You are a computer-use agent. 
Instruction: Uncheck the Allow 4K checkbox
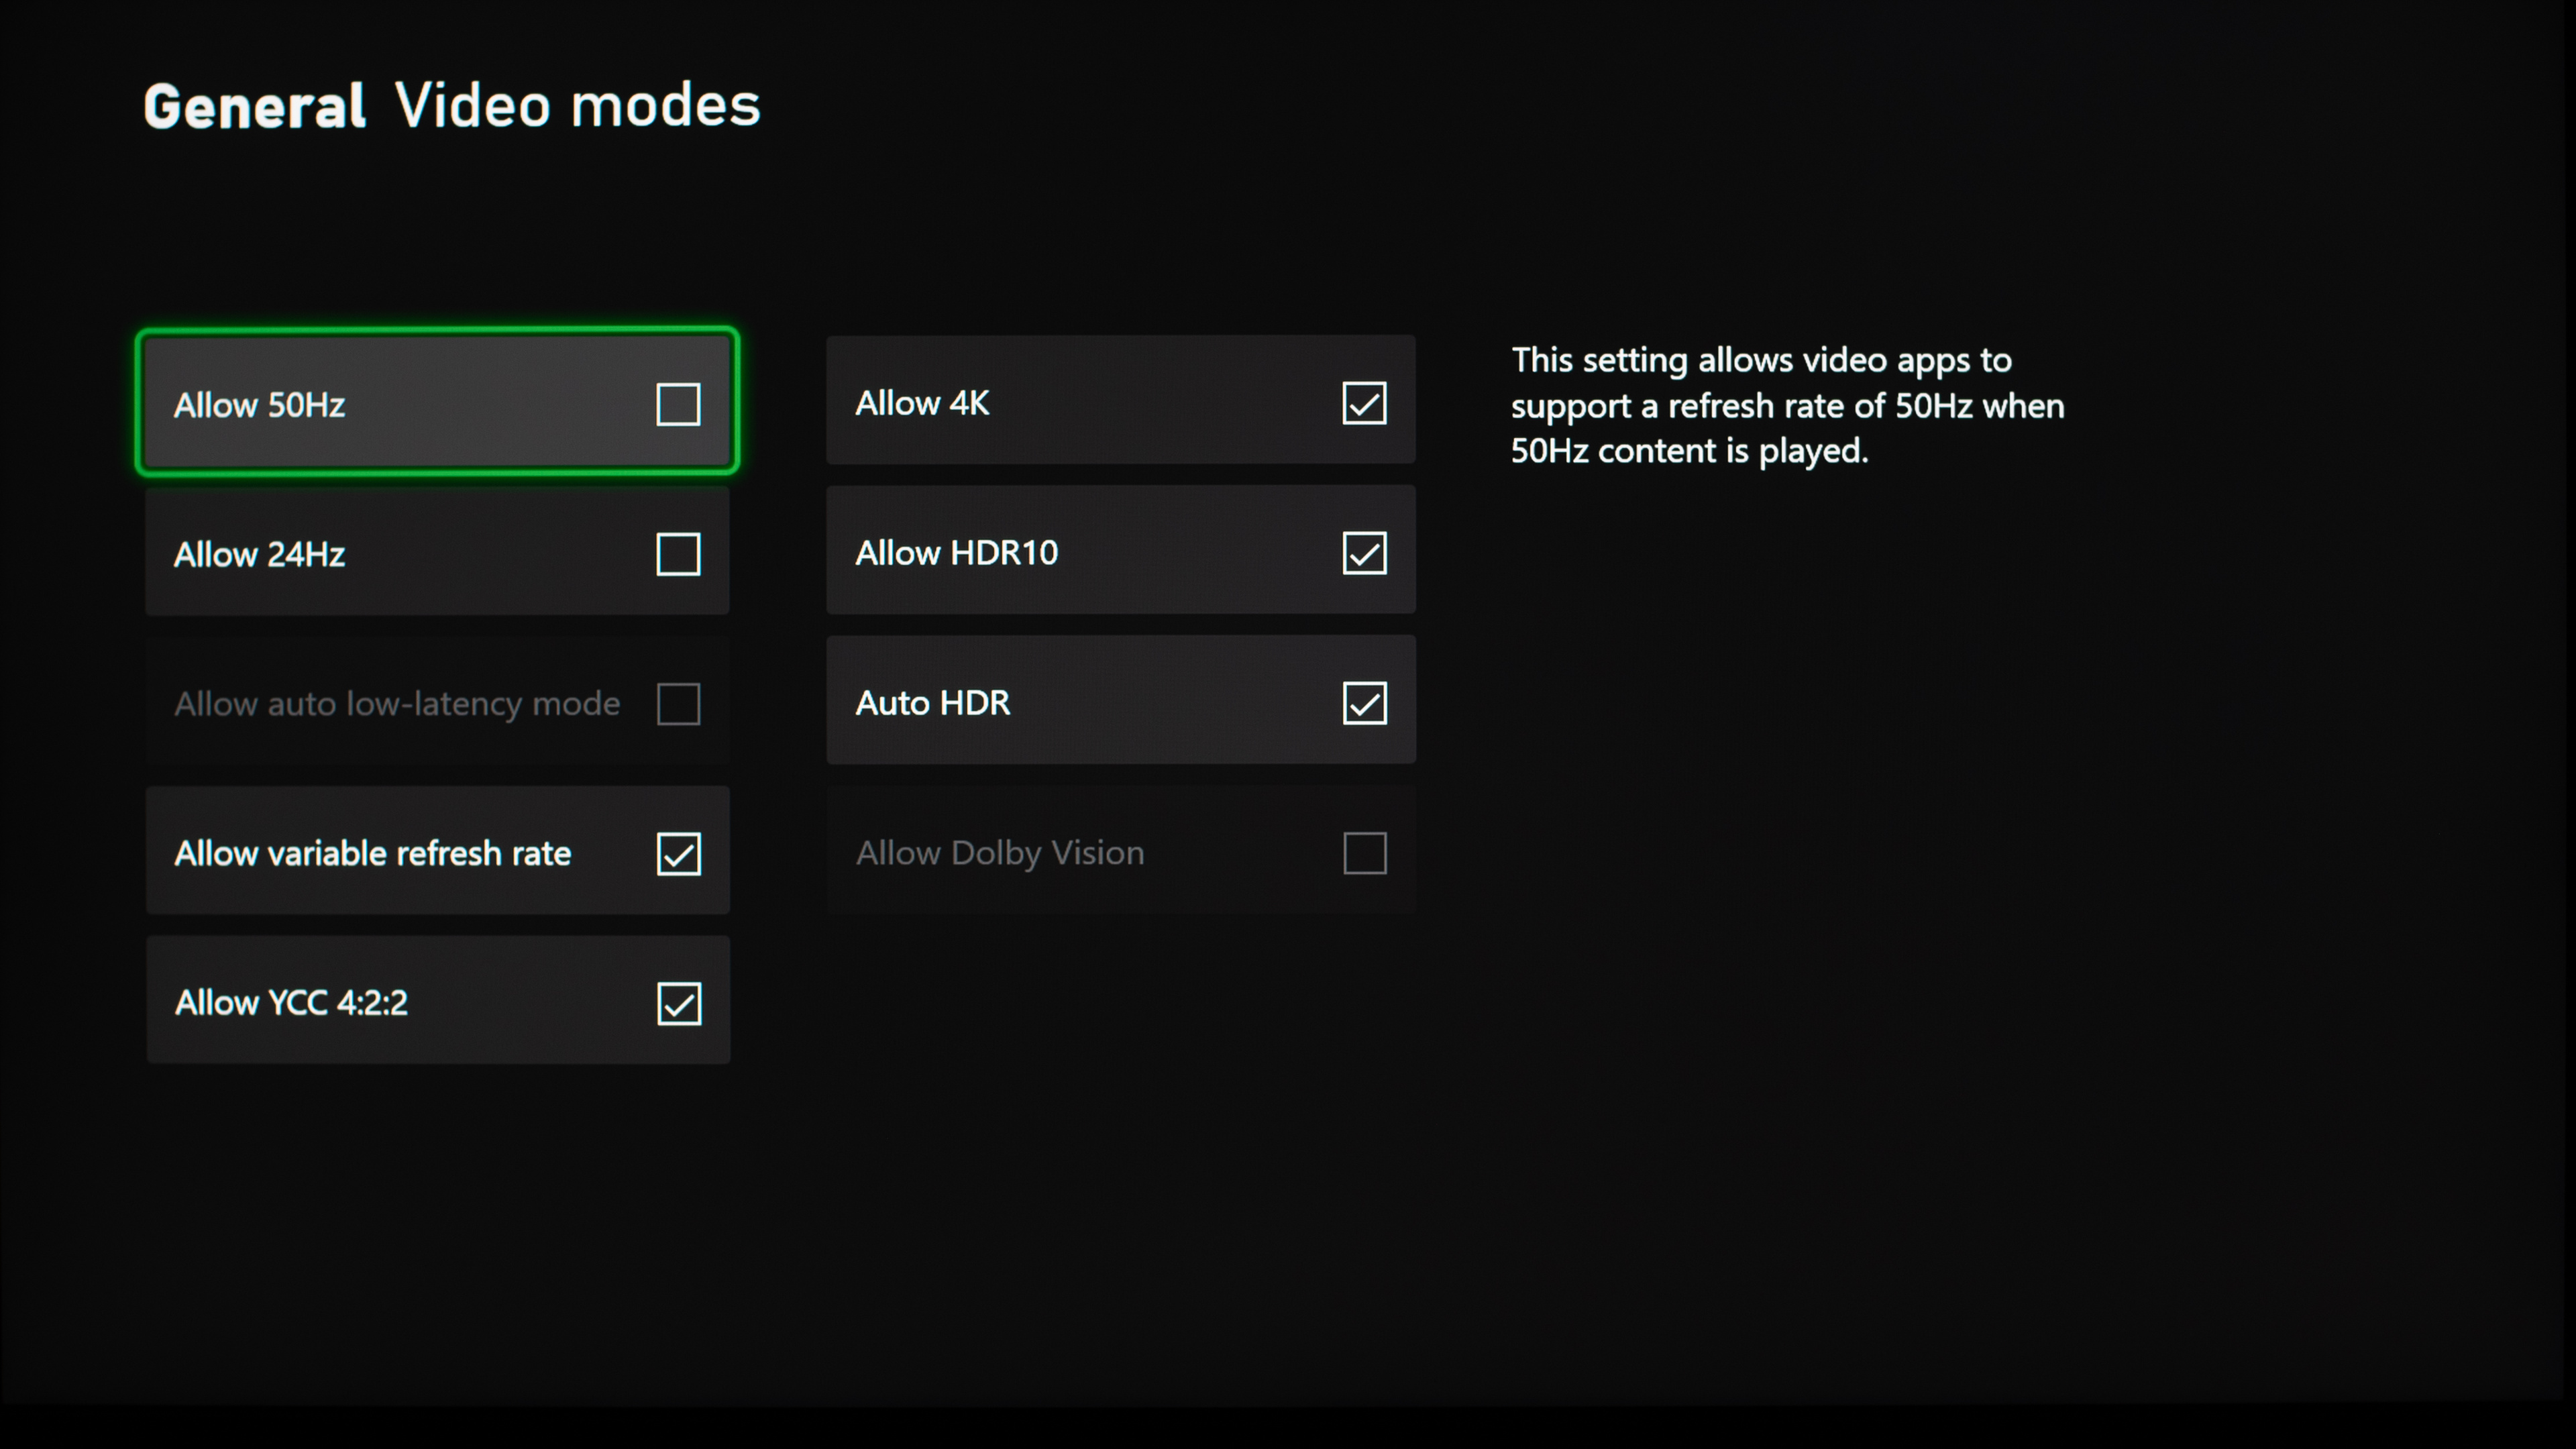point(1364,403)
